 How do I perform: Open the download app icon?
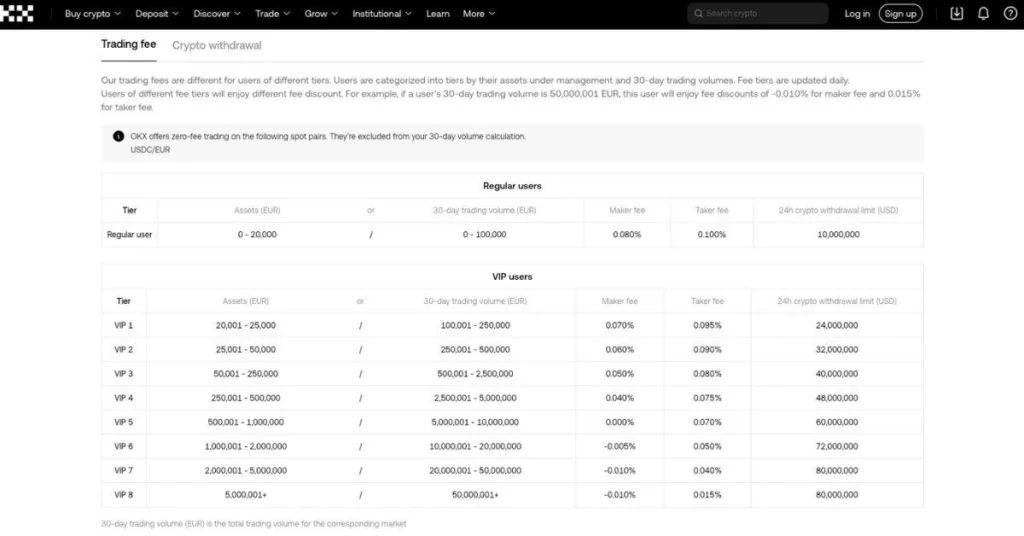tap(956, 14)
